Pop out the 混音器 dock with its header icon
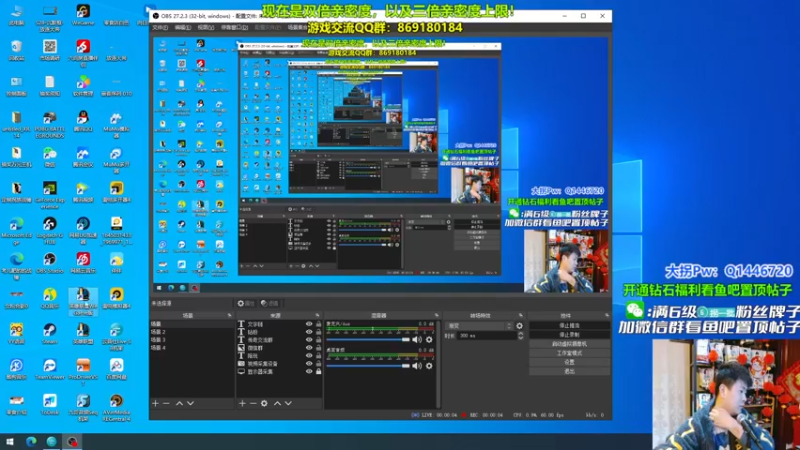This screenshot has width=800, height=450. pos(436,315)
